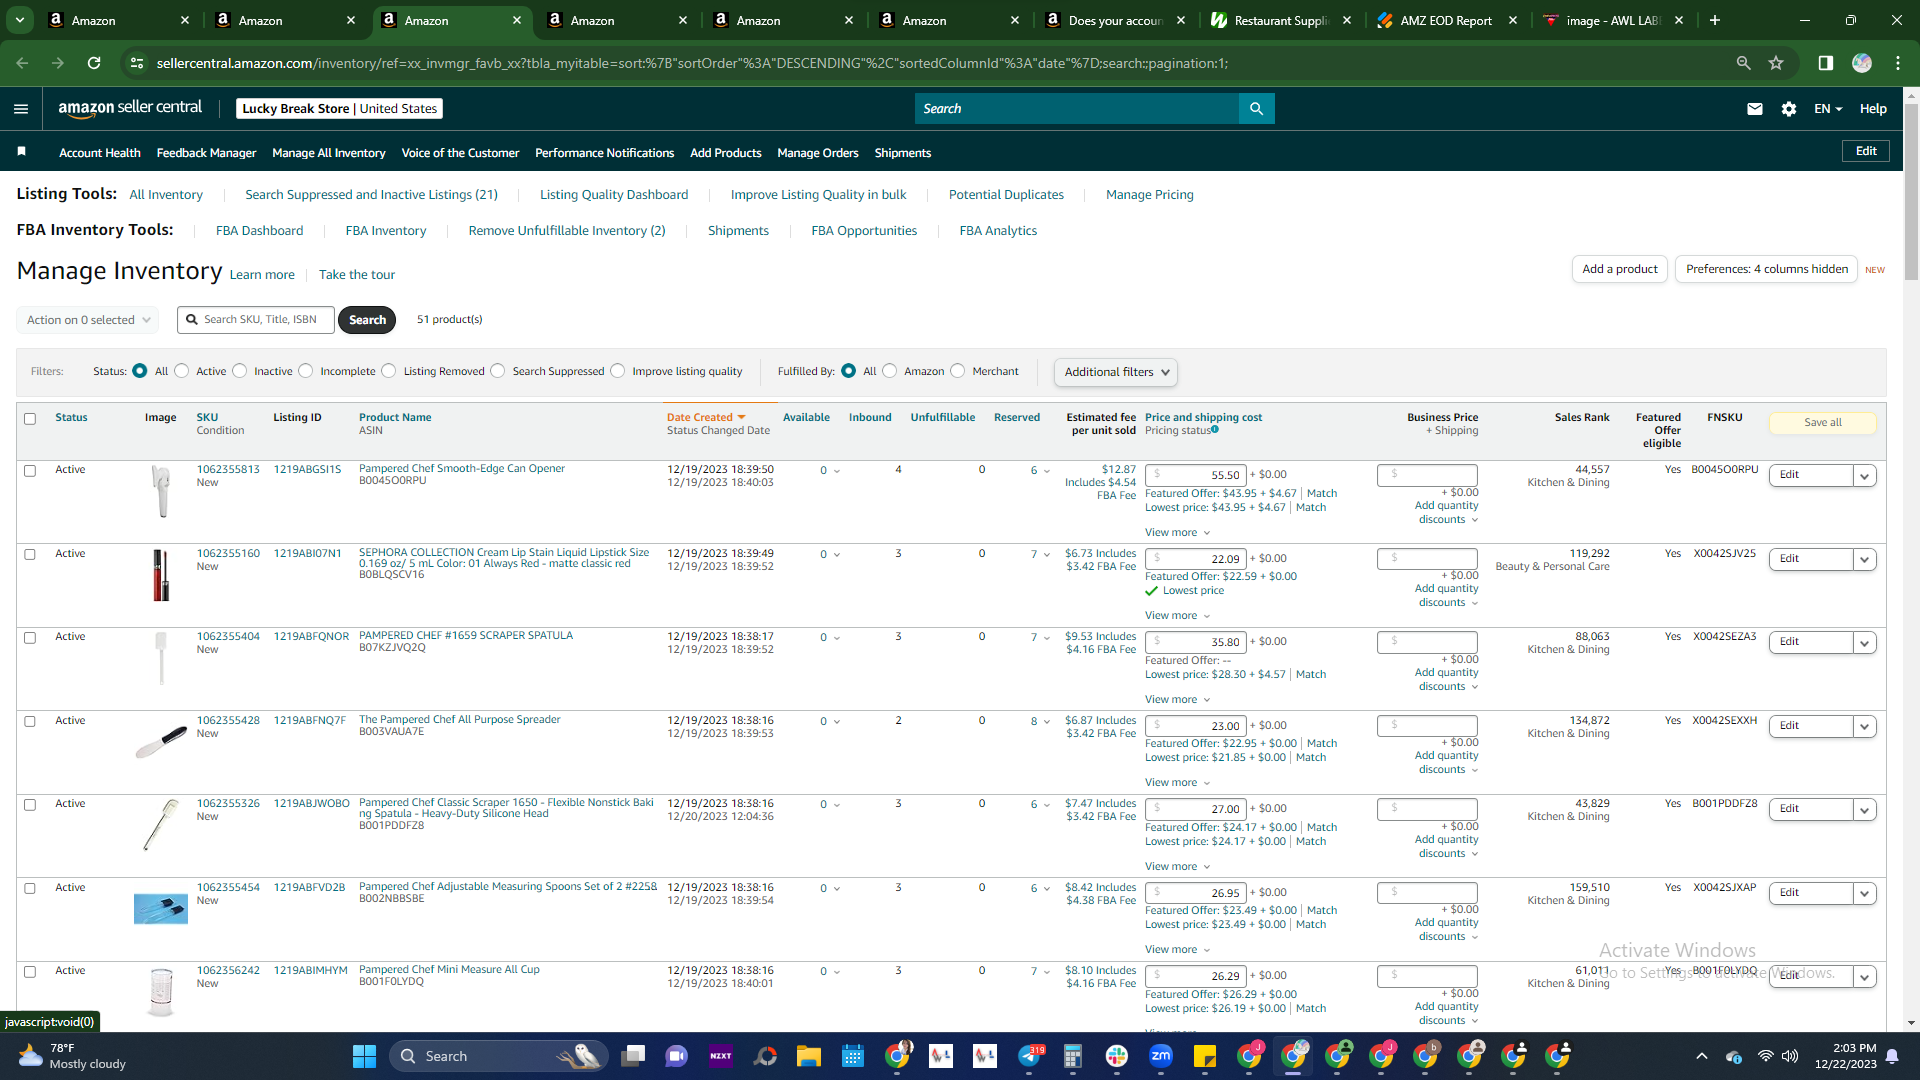Expand Available dropdown for All Purpose Spreader row
Viewport: 1920px width, 1080px height.
(836, 722)
